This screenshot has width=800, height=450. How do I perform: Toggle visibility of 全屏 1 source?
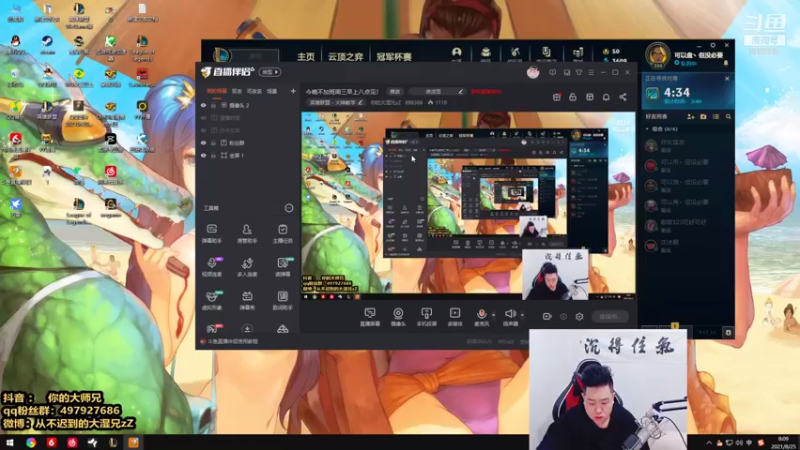[204, 156]
